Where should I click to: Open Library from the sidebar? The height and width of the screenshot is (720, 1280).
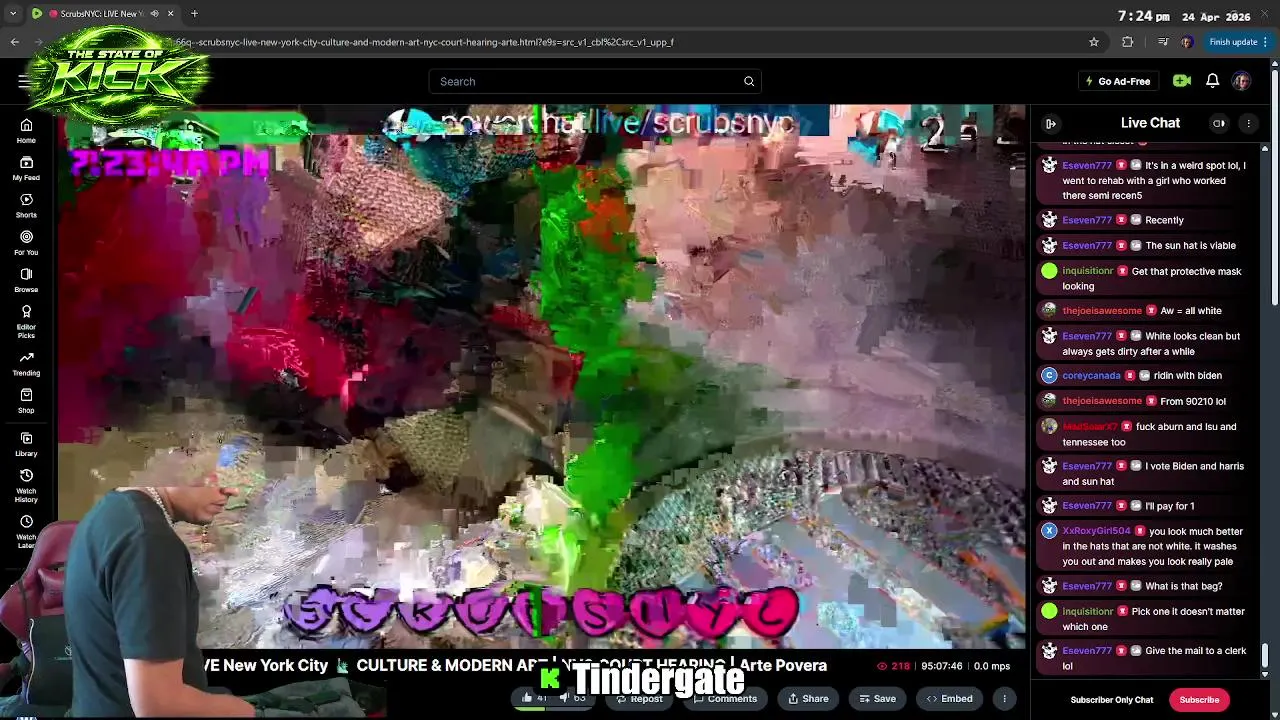26,444
